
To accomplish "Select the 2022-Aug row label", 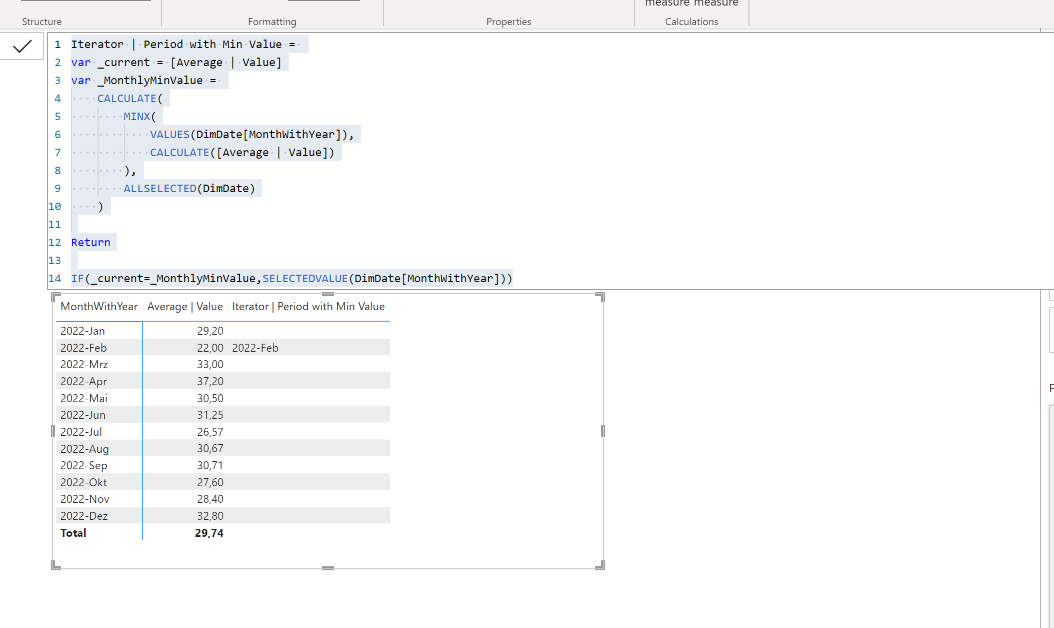I will coord(84,448).
